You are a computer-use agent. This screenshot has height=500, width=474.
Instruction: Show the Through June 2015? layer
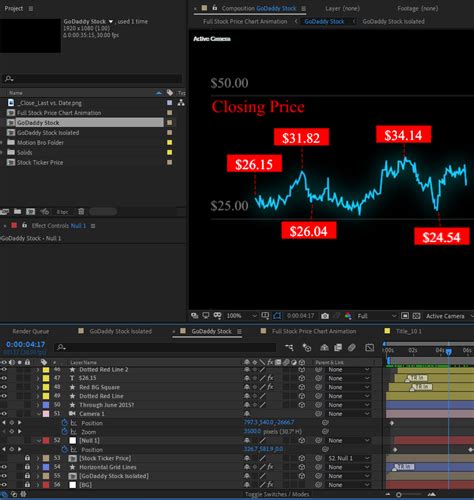tap(4, 405)
